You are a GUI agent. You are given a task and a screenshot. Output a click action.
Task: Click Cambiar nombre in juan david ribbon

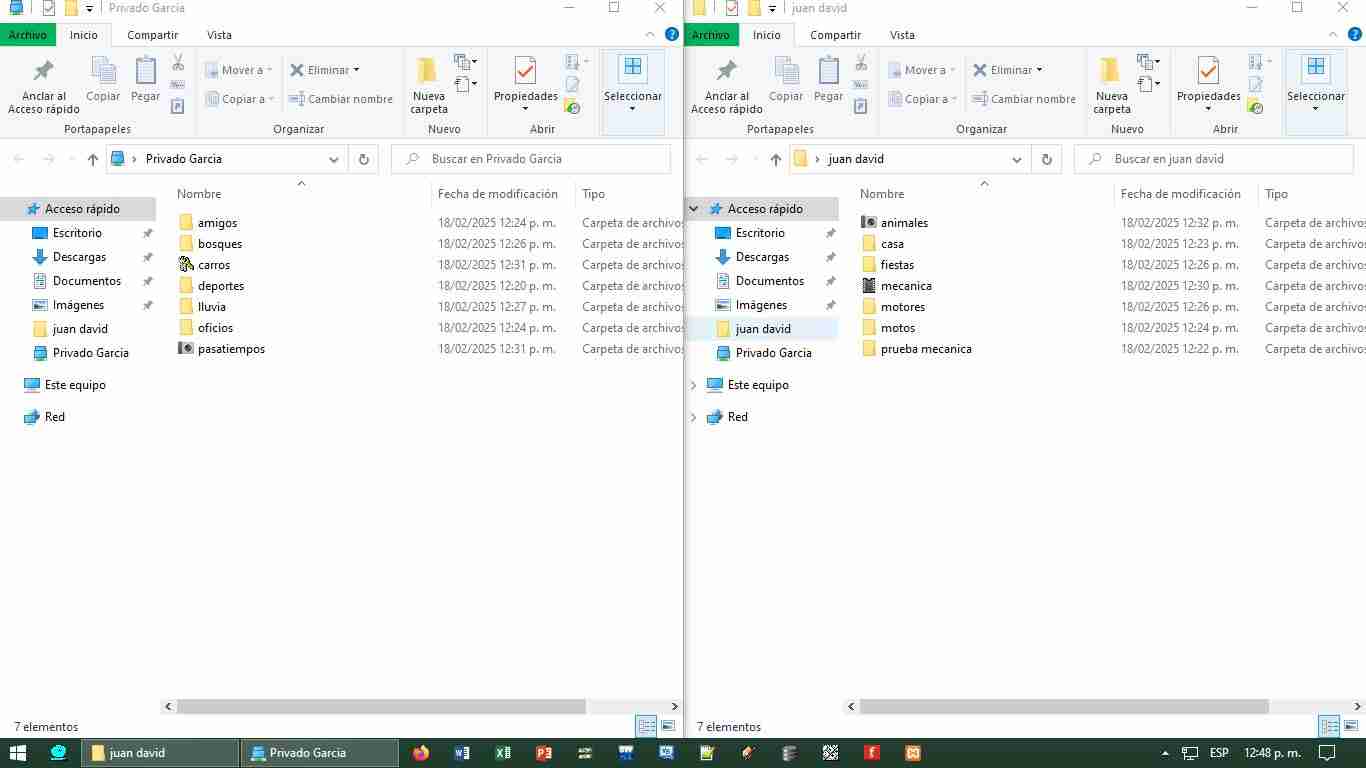1024,99
